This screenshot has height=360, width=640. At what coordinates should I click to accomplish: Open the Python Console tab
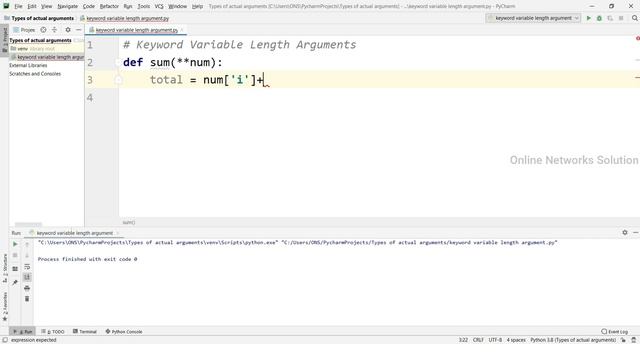point(124,331)
